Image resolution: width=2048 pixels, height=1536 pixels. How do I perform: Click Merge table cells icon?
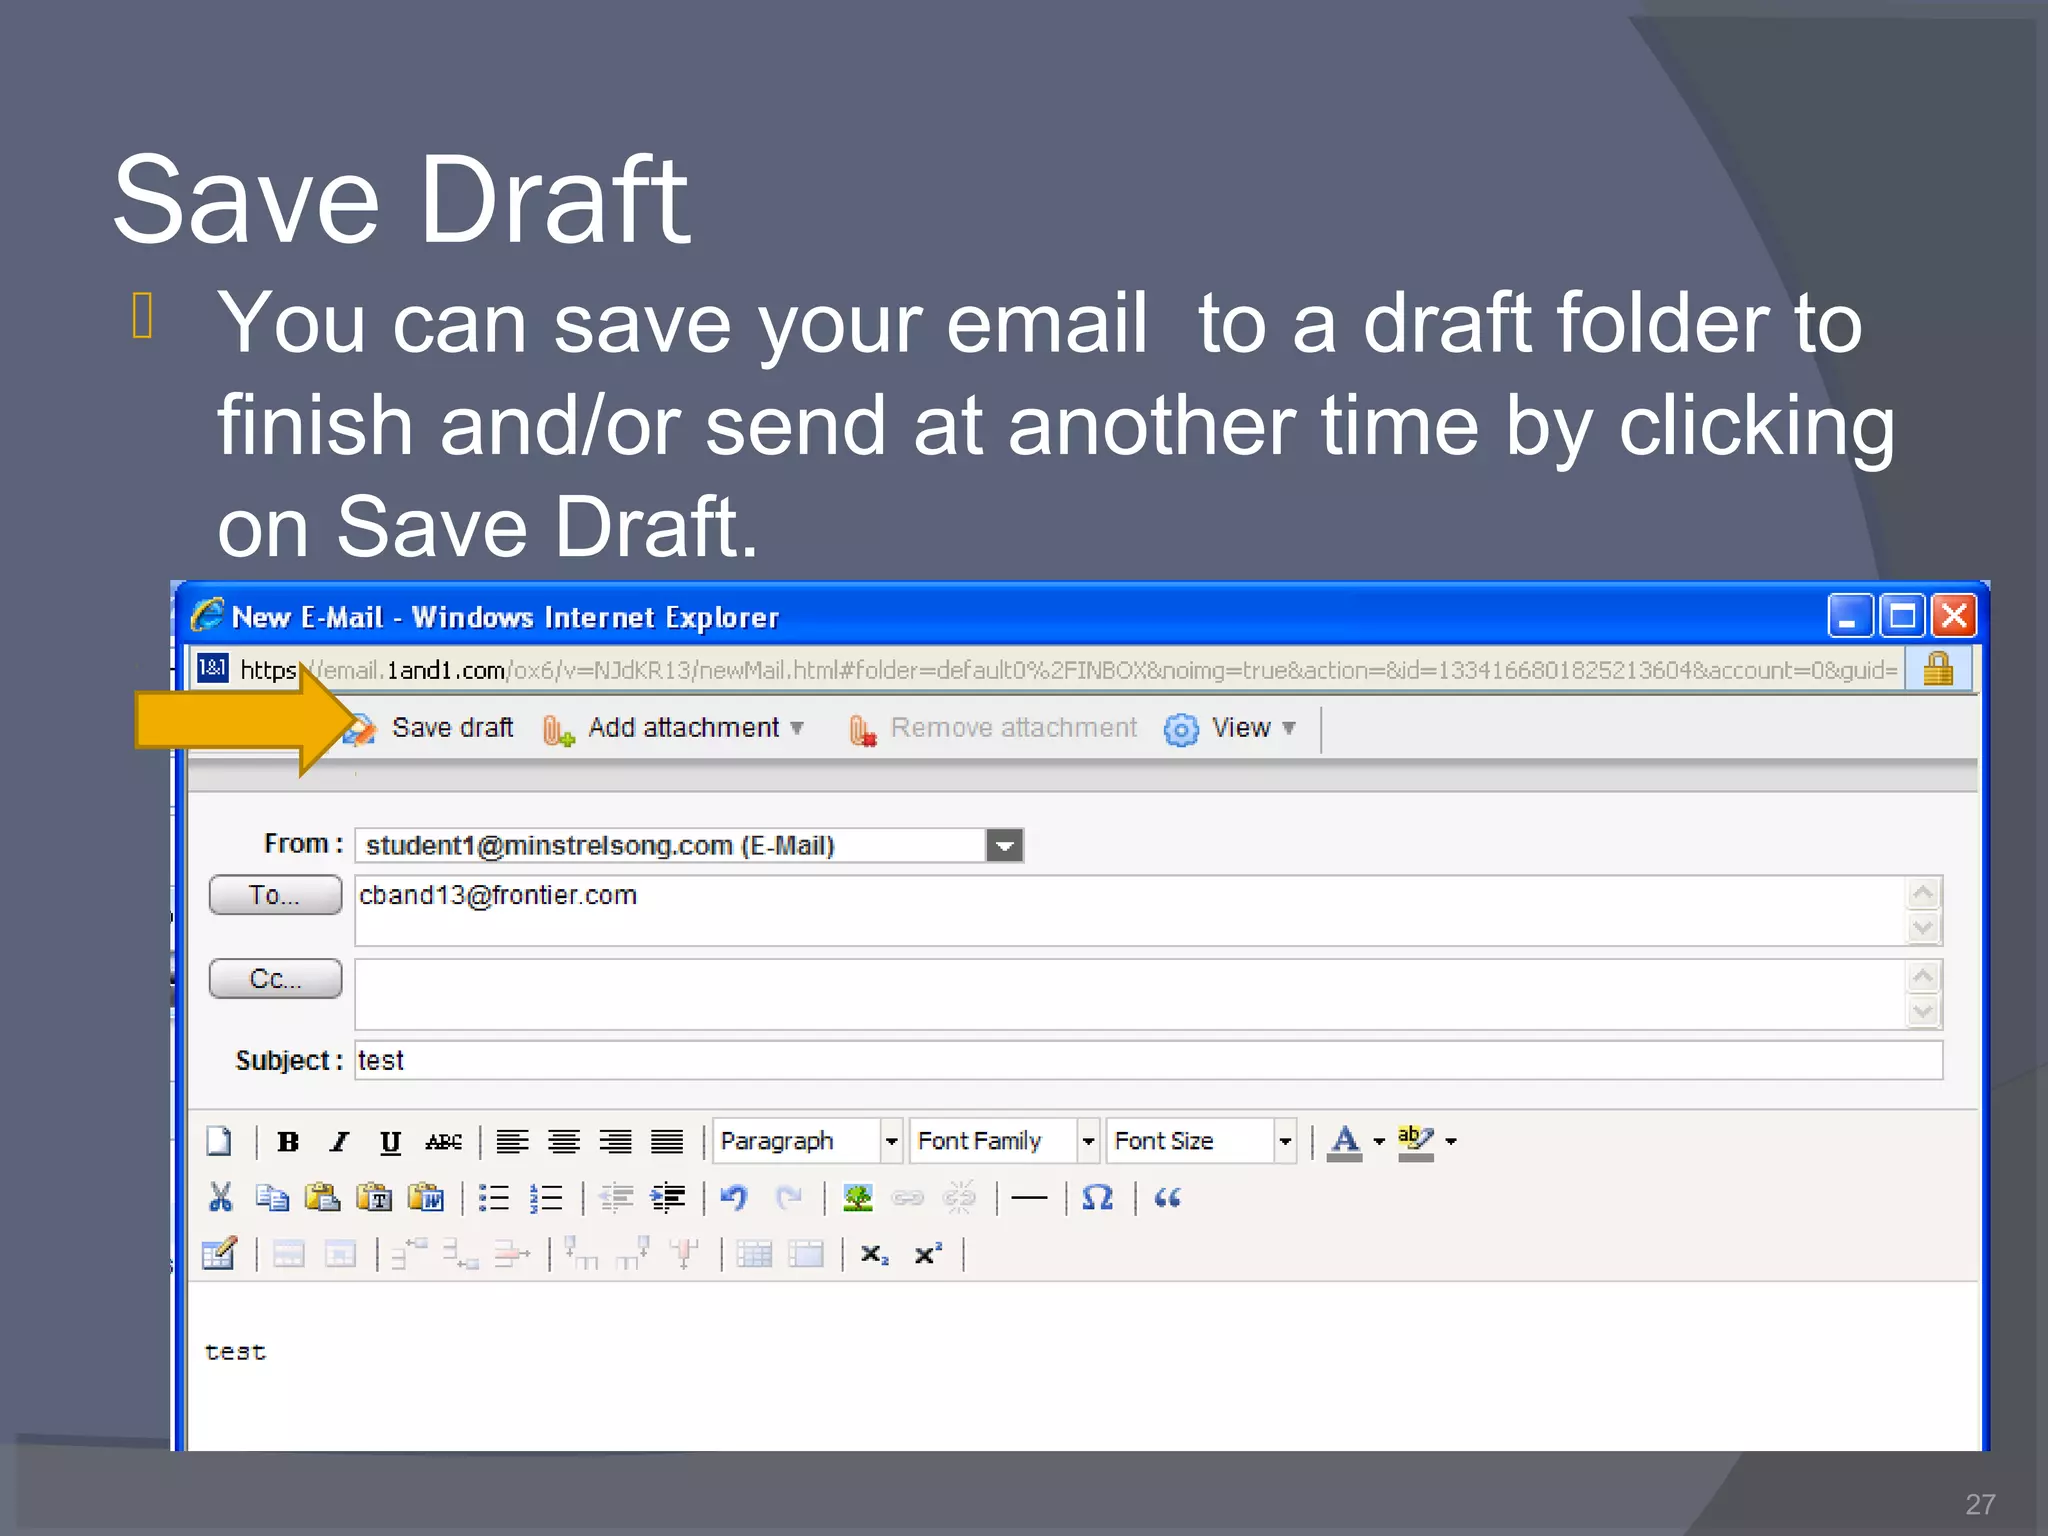[806, 1253]
